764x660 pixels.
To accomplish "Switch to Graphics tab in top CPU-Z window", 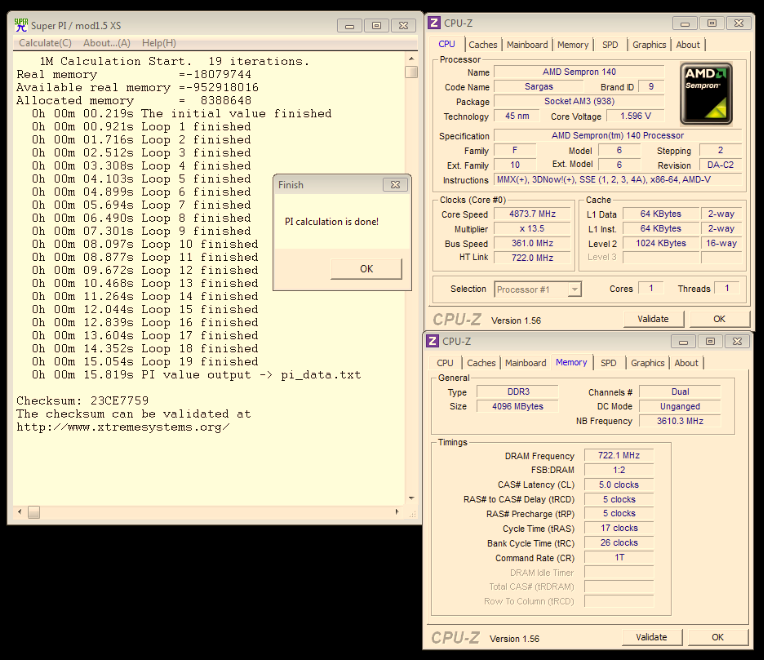I will [x=649, y=45].
